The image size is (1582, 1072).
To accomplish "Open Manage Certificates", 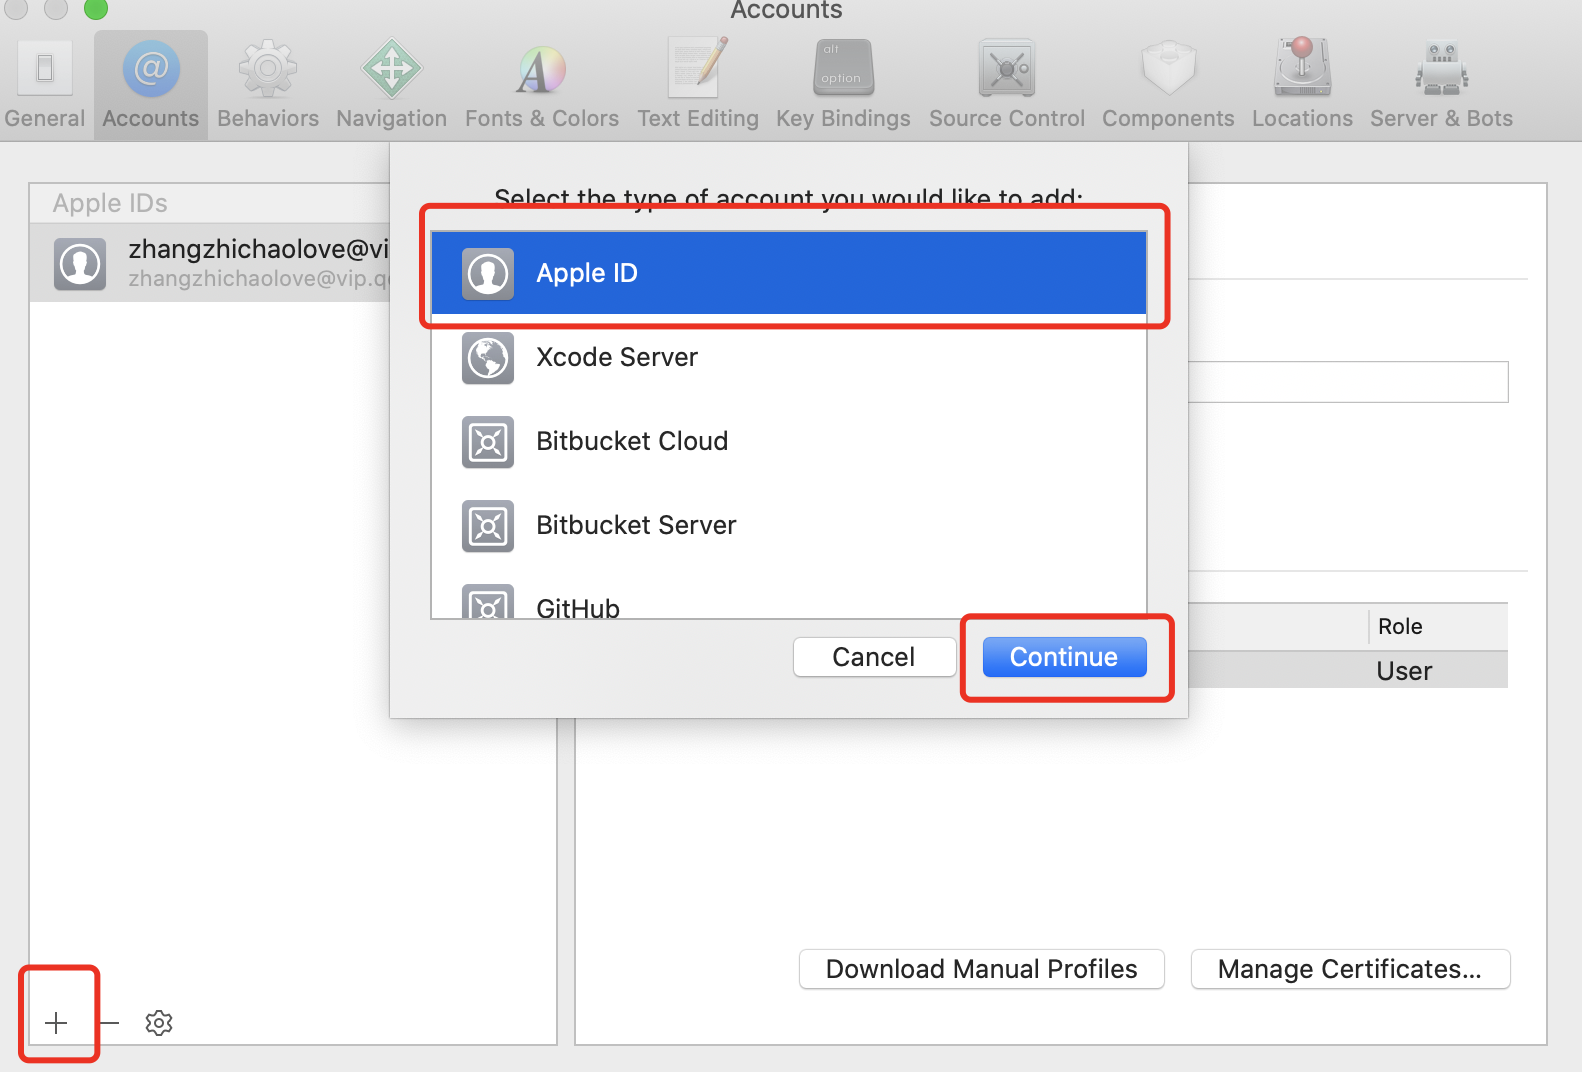I will click(1350, 969).
